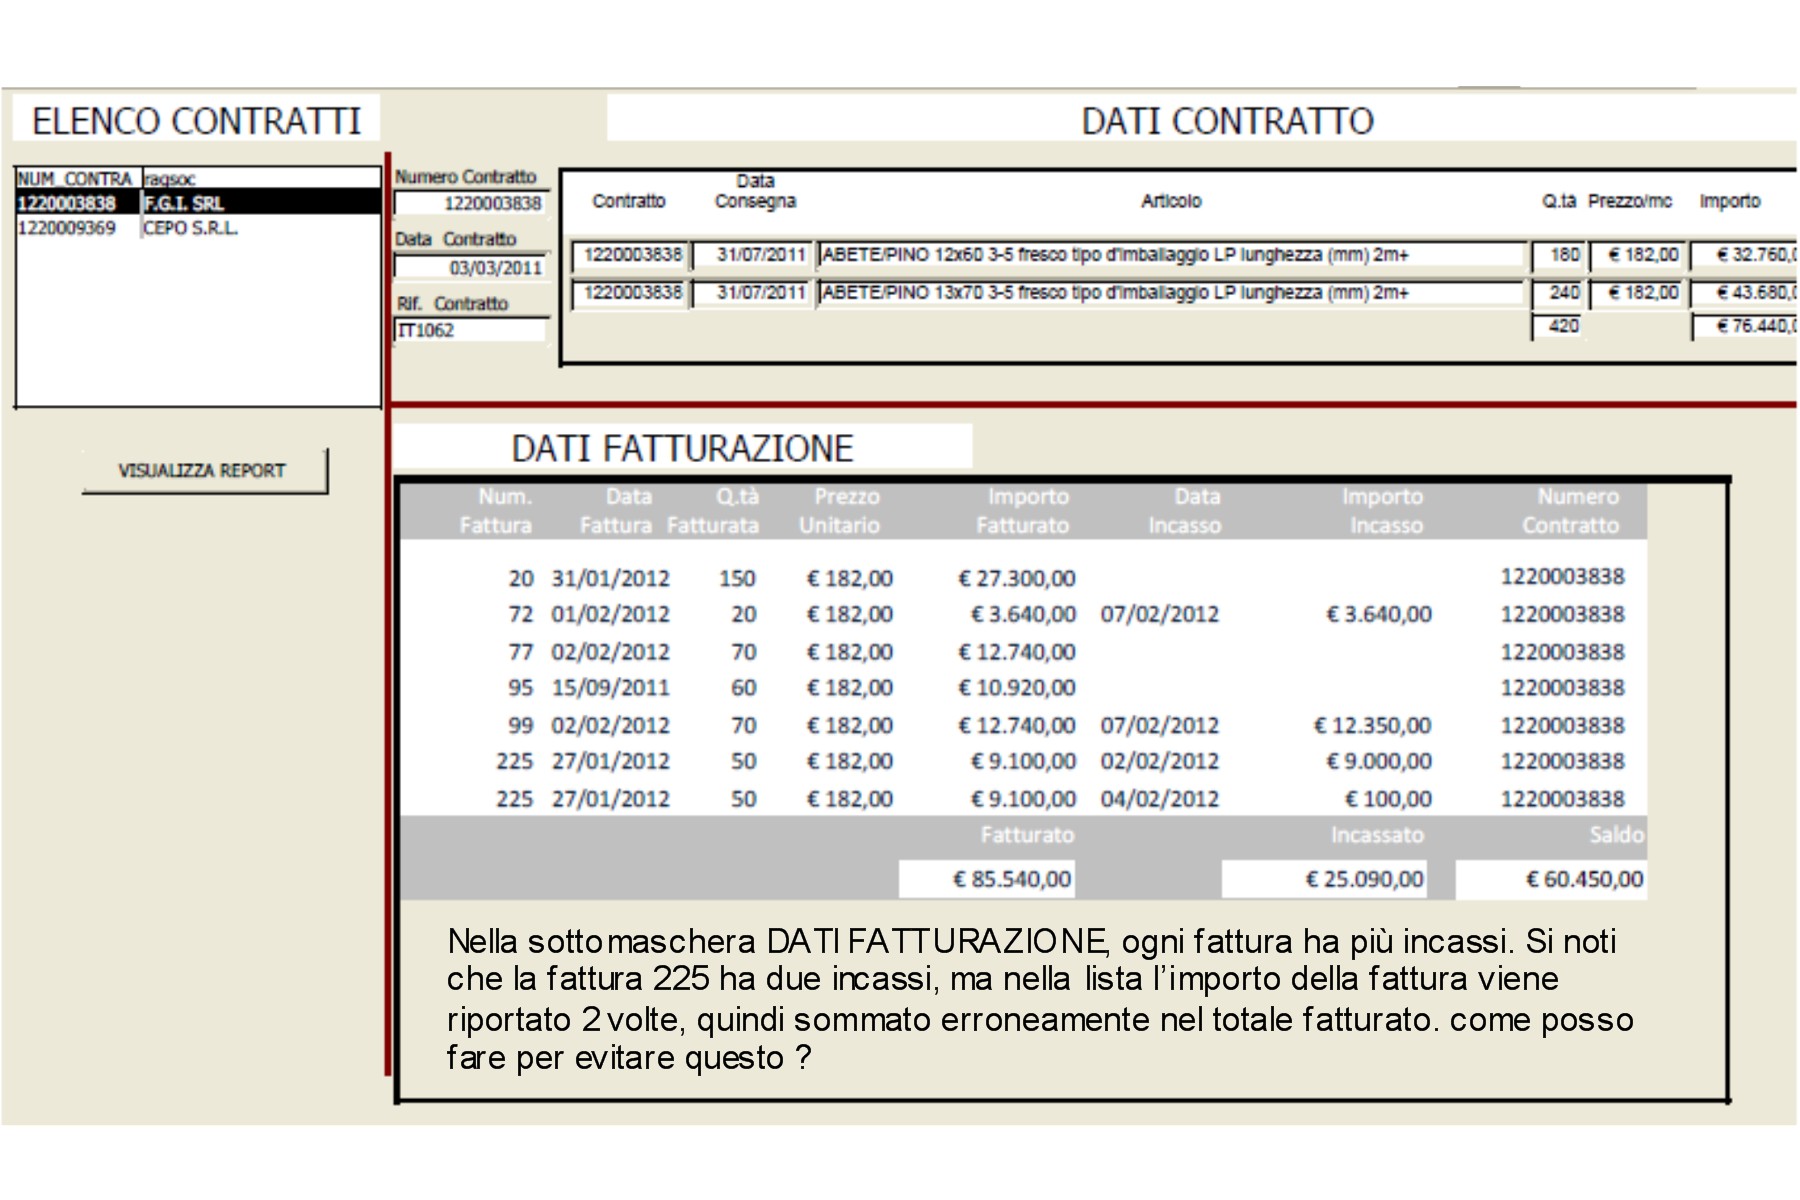Click the Incassato total field € 25.090,00
Image resolution: width=1800 pixels, height=1200 pixels.
pos(1325,879)
